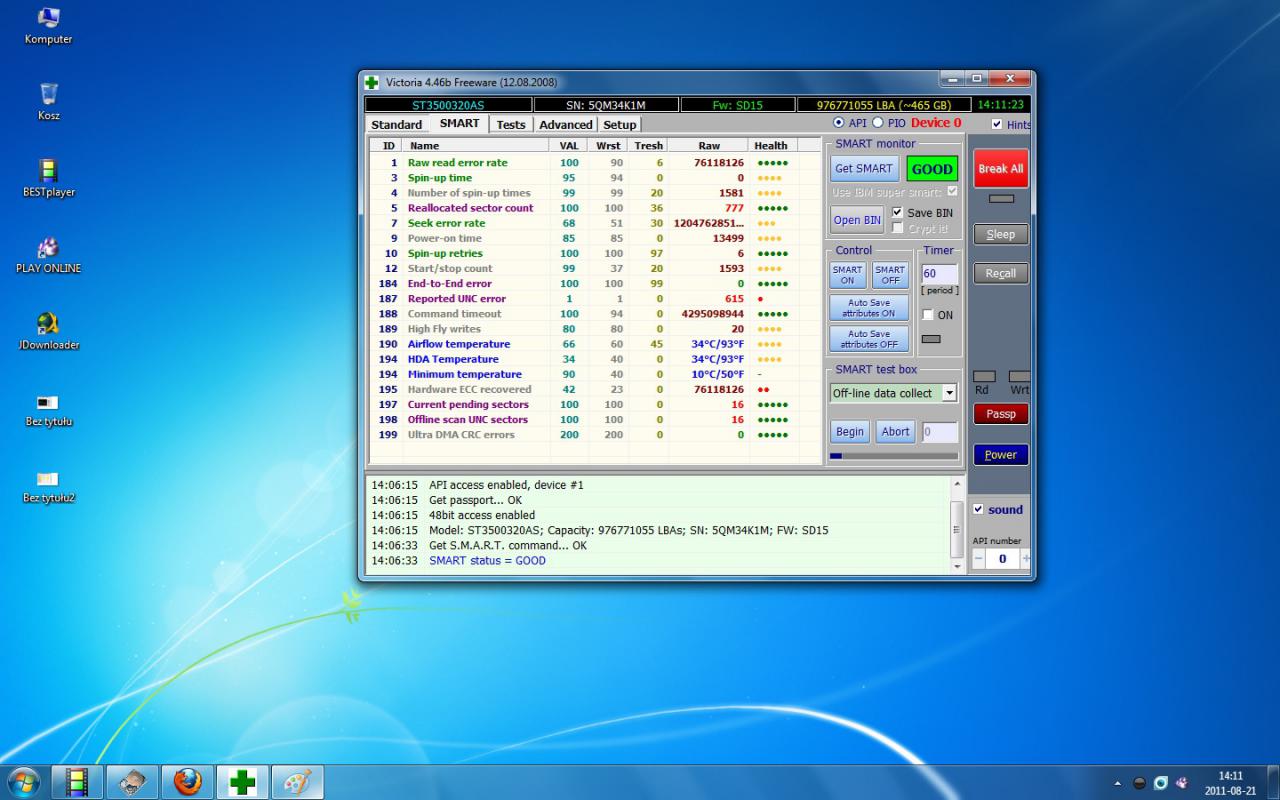Click Victoria green cross taskbar icon
The height and width of the screenshot is (800, 1280).
tap(242, 781)
